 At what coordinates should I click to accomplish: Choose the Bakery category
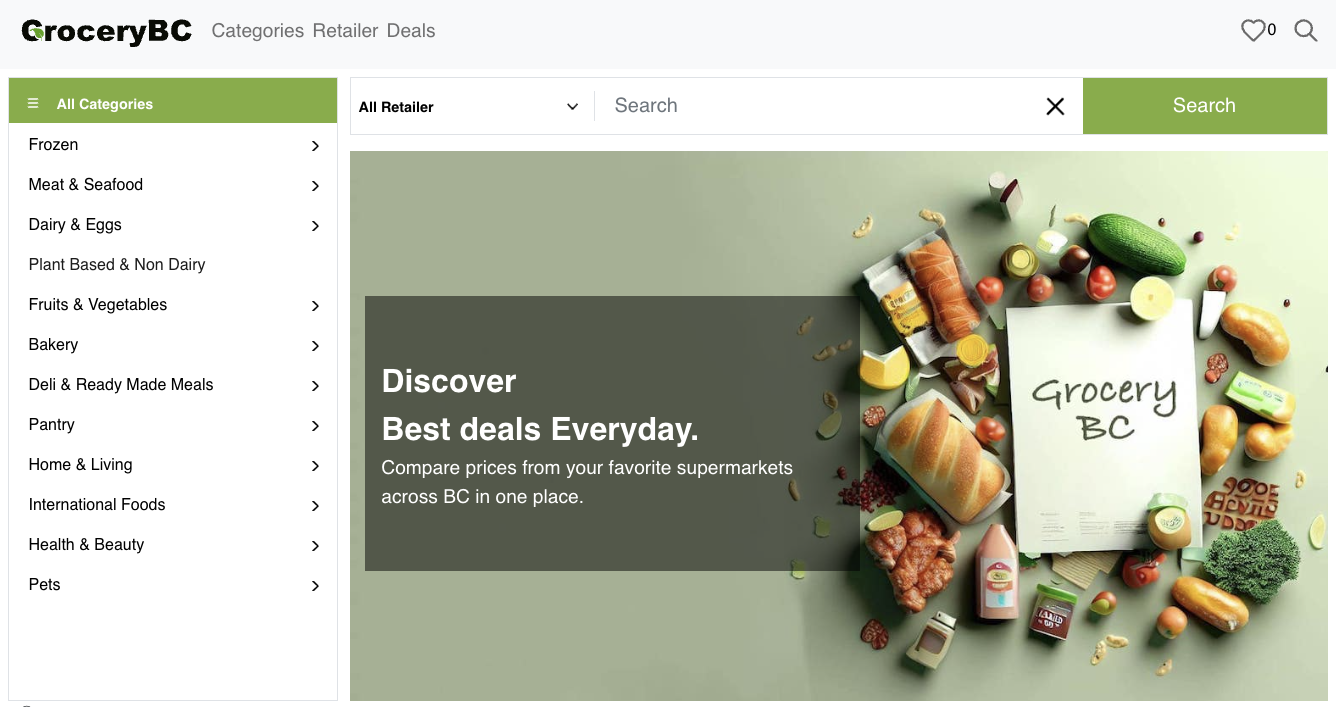[53, 345]
